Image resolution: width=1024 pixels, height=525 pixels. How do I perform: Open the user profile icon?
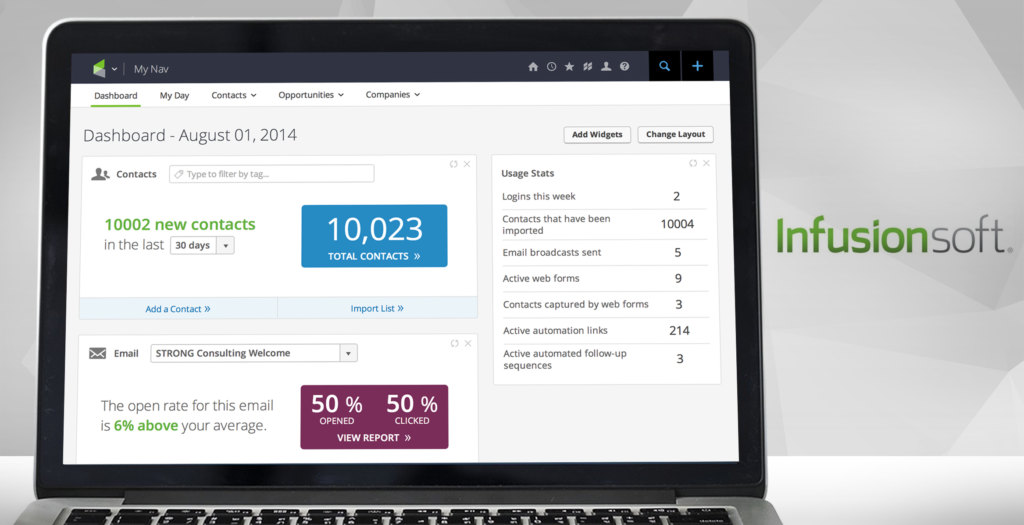606,67
